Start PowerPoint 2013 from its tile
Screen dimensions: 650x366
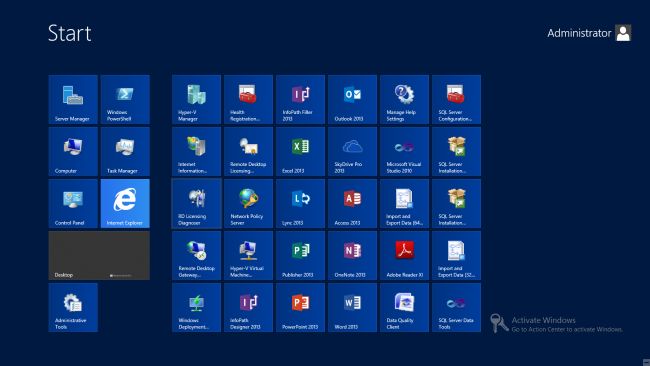click(x=301, y=308)
